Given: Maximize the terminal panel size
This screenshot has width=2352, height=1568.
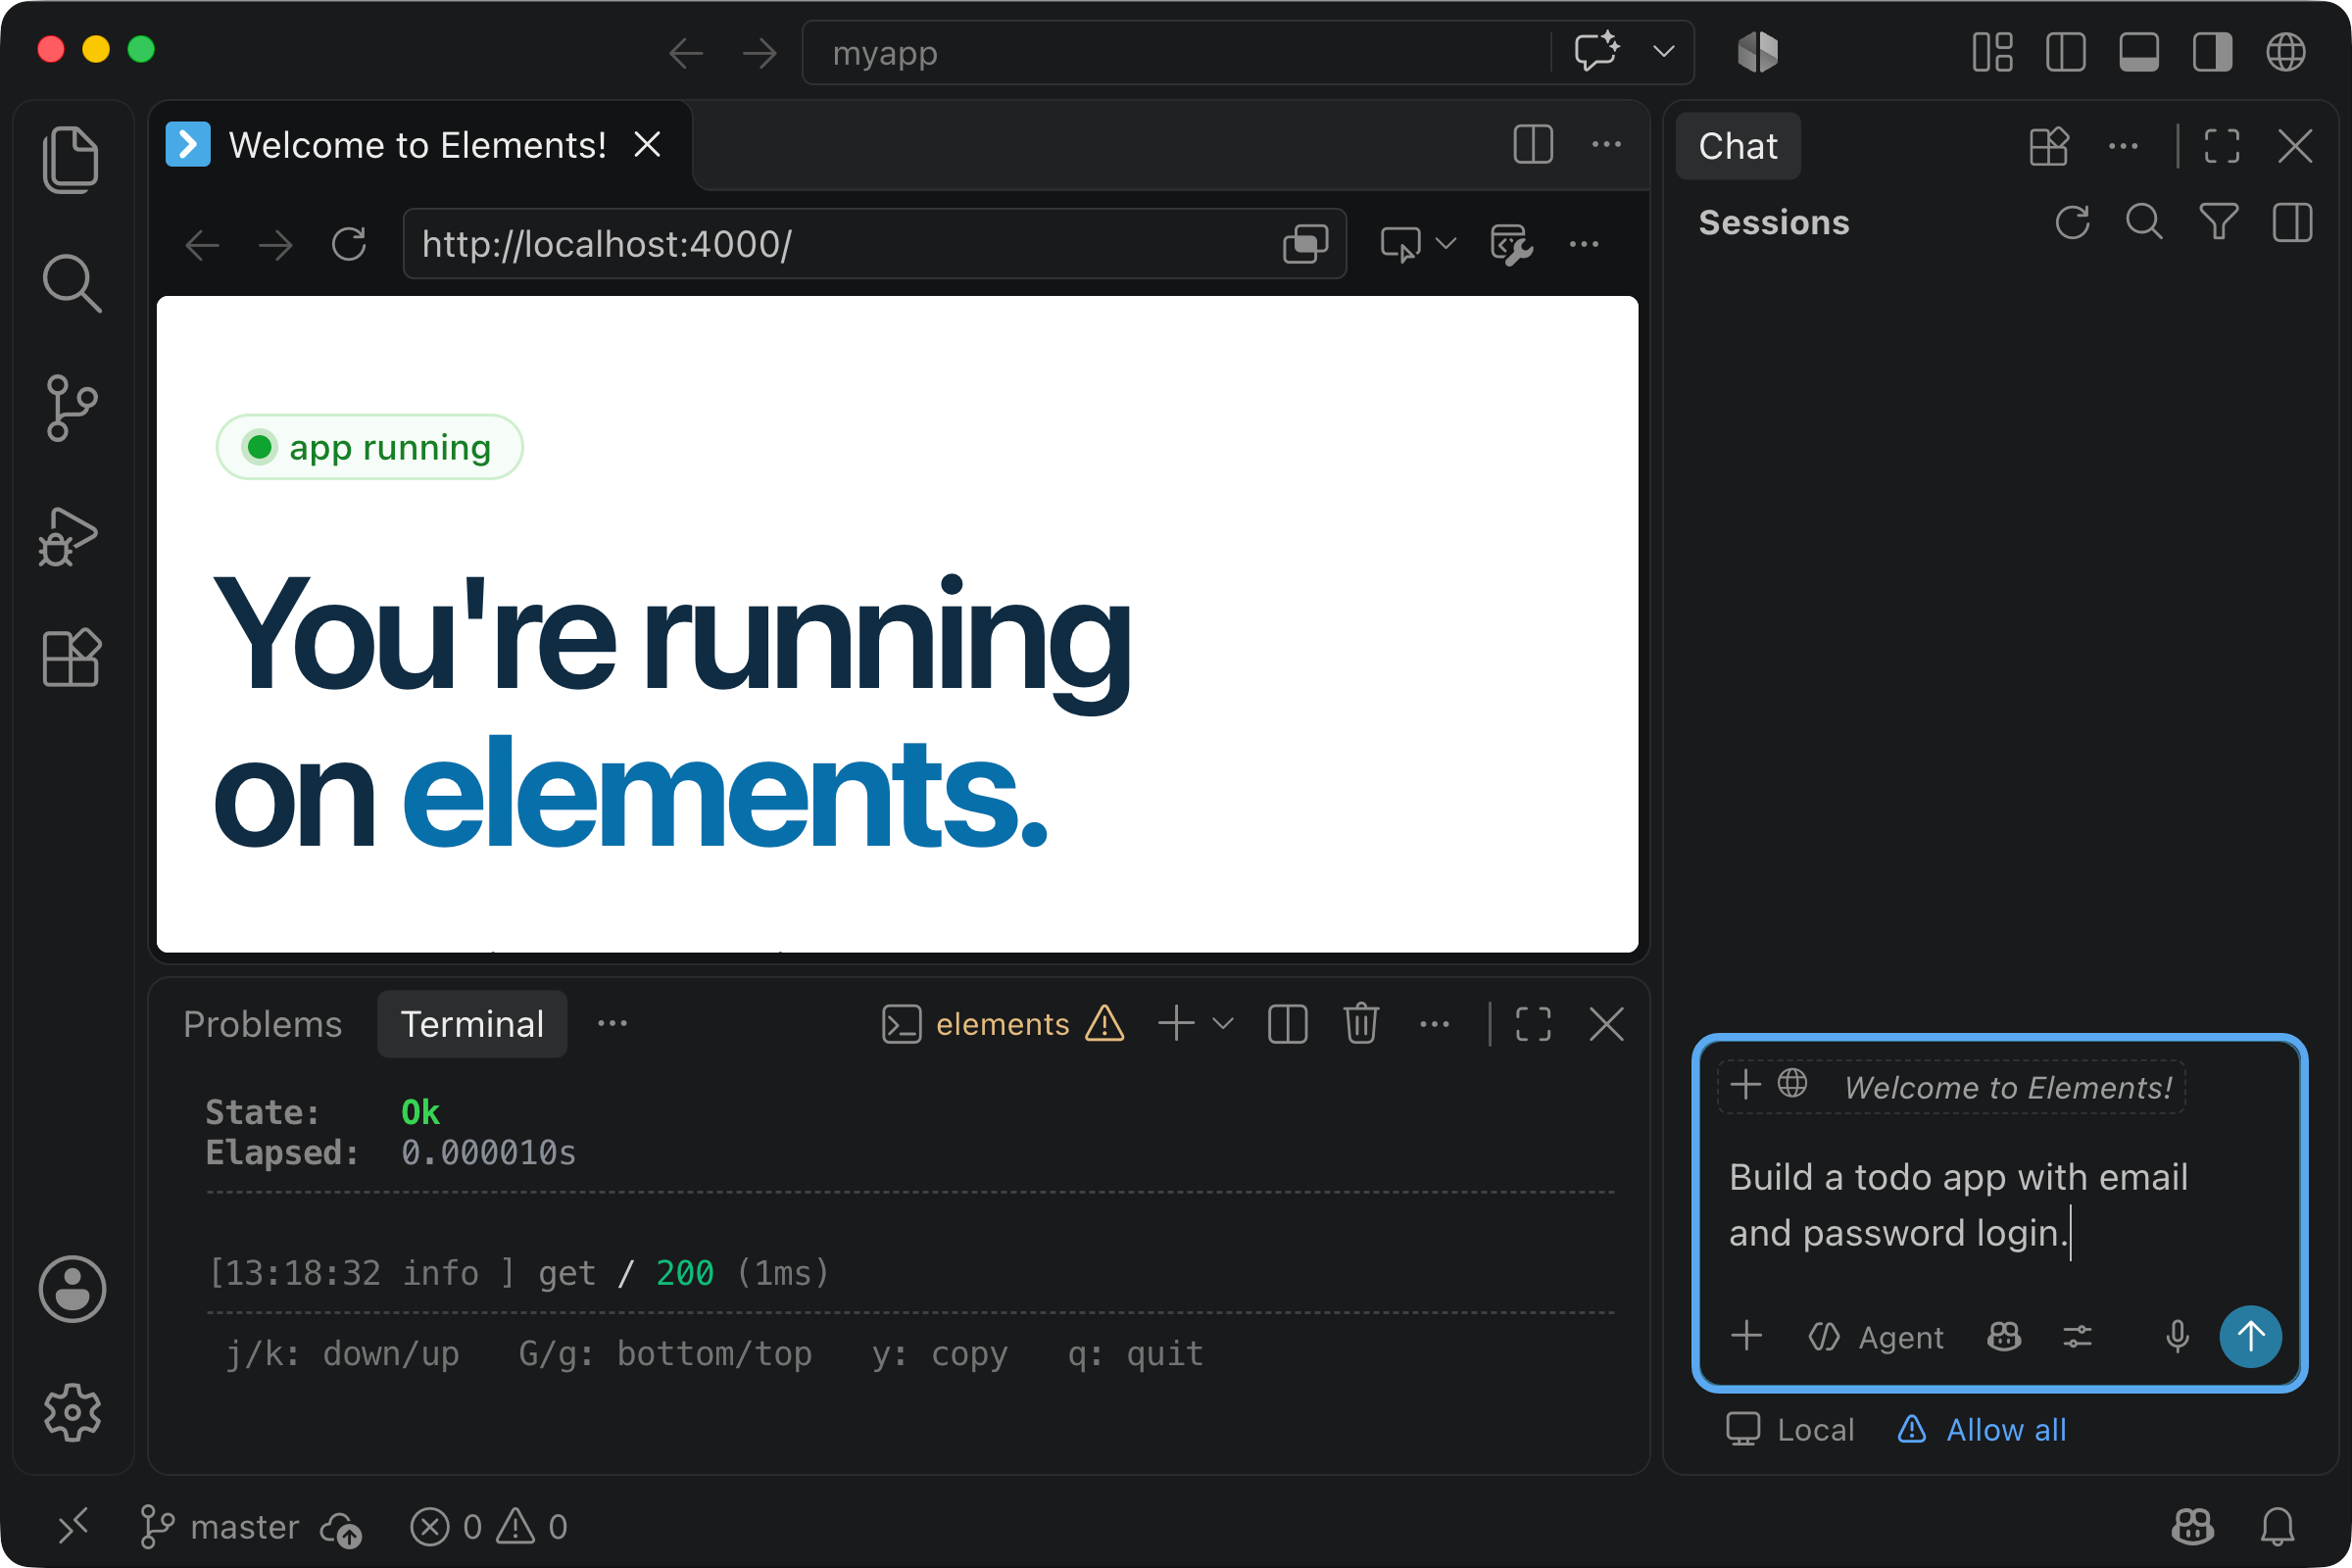Looking at the screenshot, I should point(1533,1024).
